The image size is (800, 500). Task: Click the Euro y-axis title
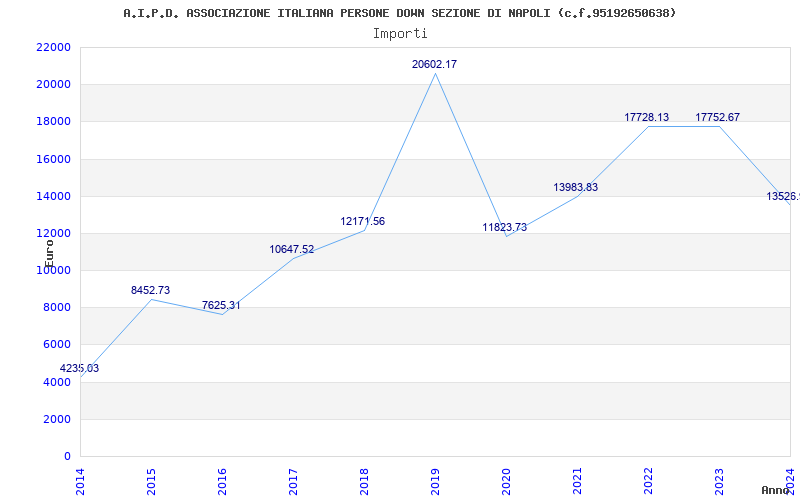click(x=49, y=253)
